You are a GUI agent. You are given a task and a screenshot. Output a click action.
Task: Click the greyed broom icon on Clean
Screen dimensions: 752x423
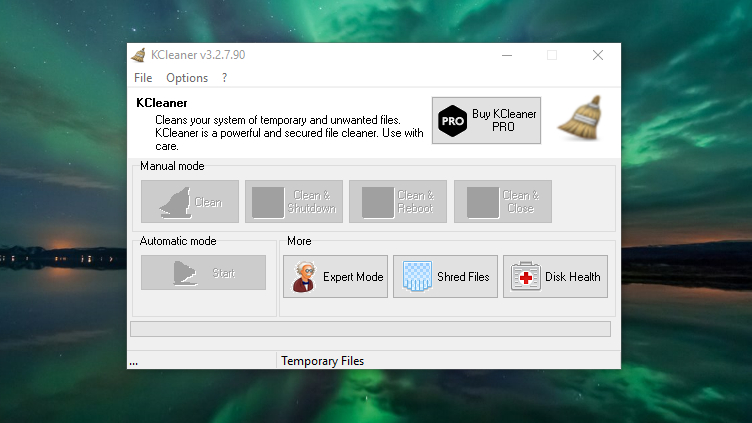(x=176, y=203)
